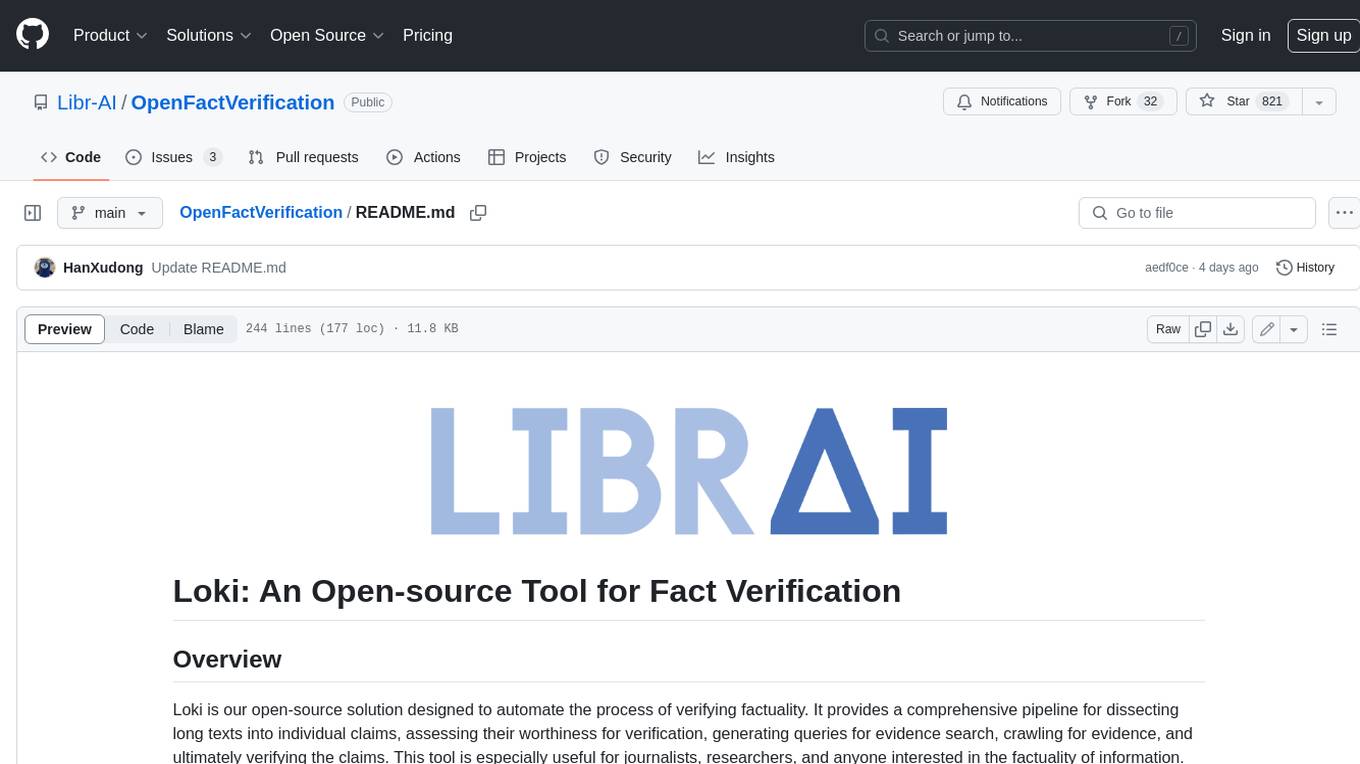The width and height of the screenshot is (1360, 764).
Task: Open HanXudong's avatar profile
Action: tap(44, 267)
